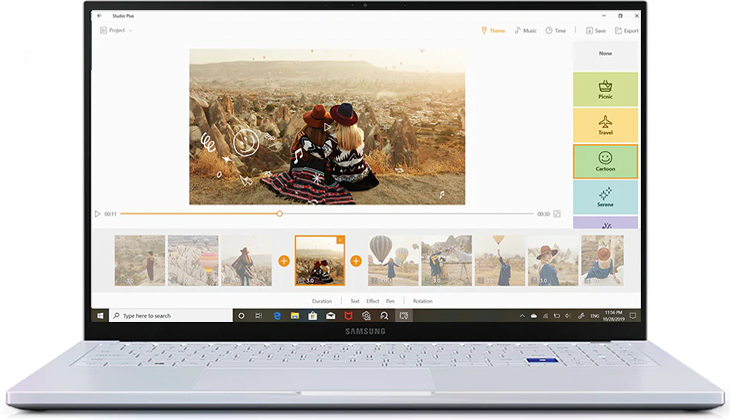Open the Effect option

click(373, 301)
